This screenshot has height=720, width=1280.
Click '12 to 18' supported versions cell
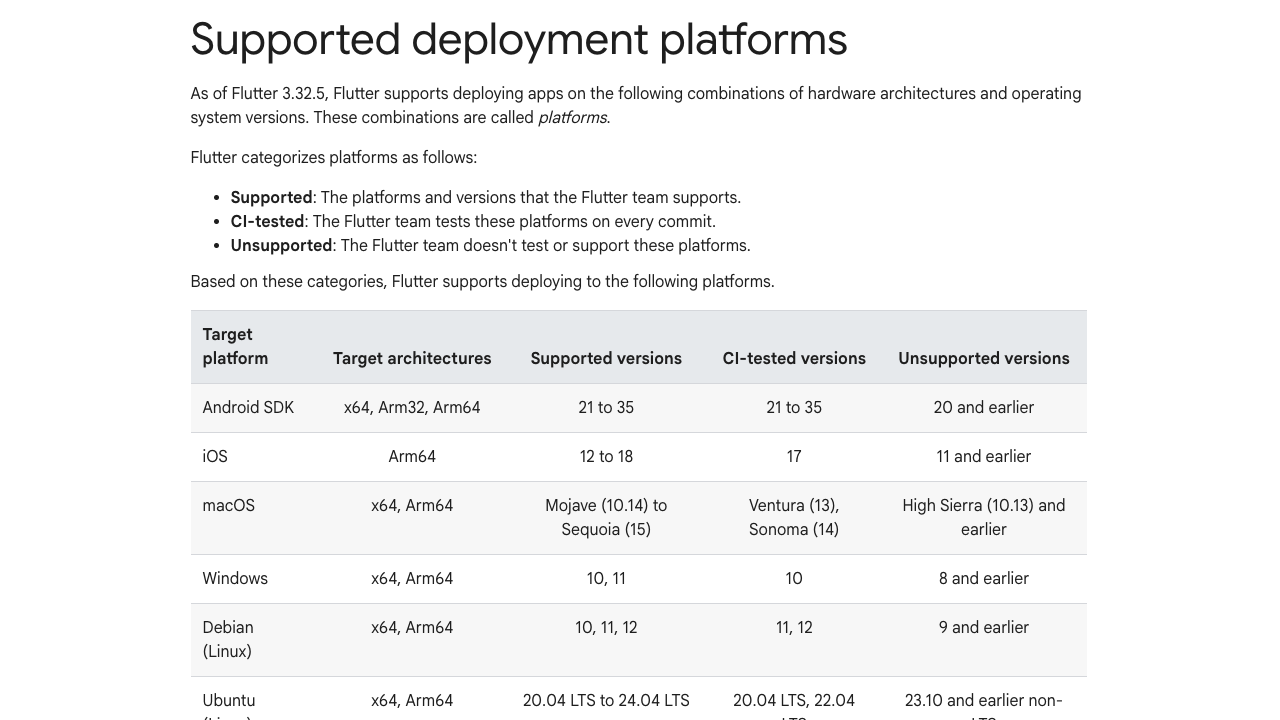pyautogui.click(x=606, y=456)
